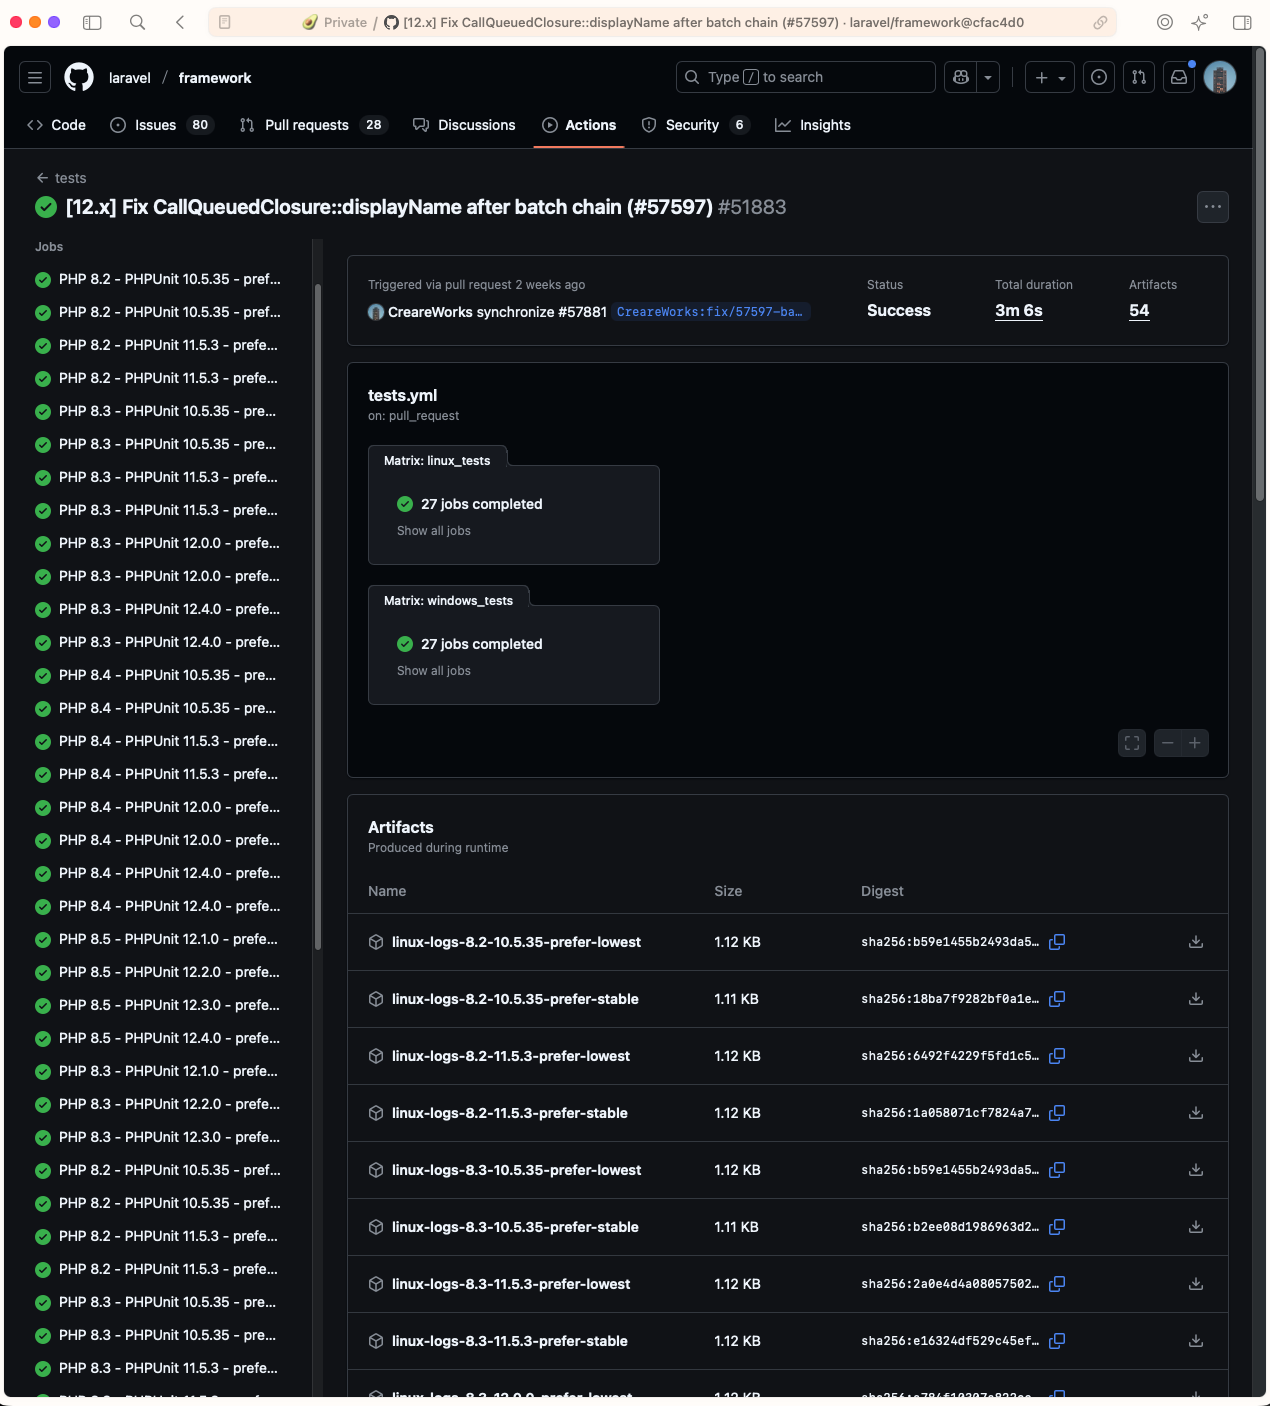The width and height of the screenshot is (1270, 1406).
Task: Open the browser search magnifier icon
Action: (138, 22)
